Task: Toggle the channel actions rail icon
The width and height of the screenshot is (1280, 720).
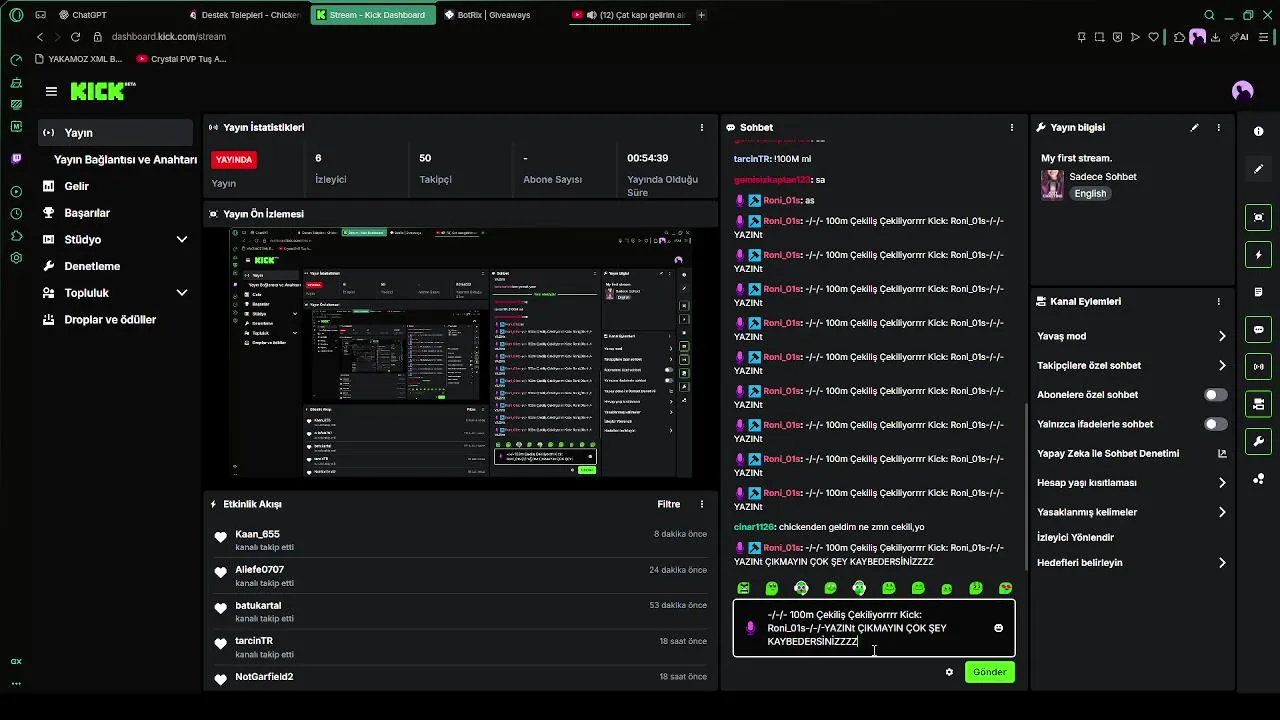Action: click(1258, 404)
